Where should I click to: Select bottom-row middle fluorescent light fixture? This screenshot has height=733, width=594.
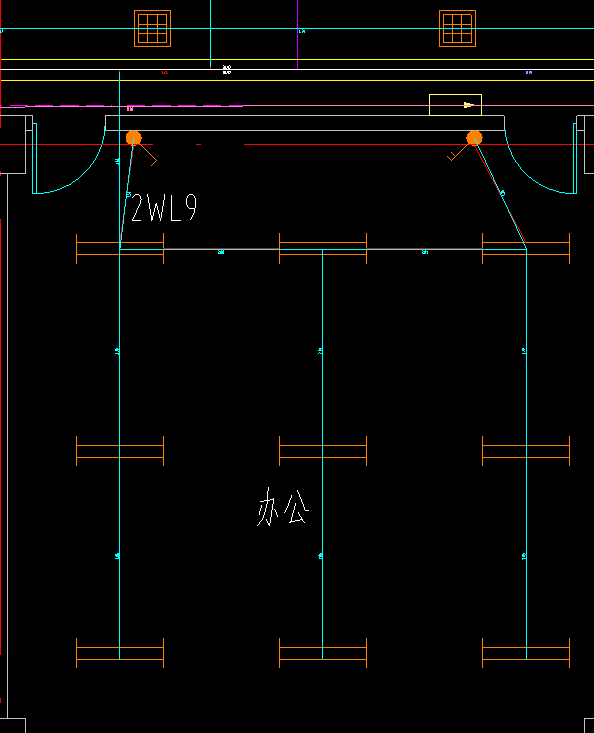click(x=323, y=653)
